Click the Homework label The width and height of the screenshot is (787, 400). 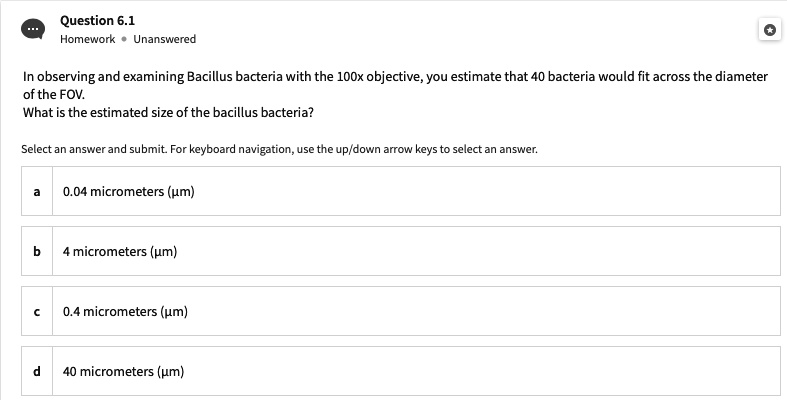[88, 39]
